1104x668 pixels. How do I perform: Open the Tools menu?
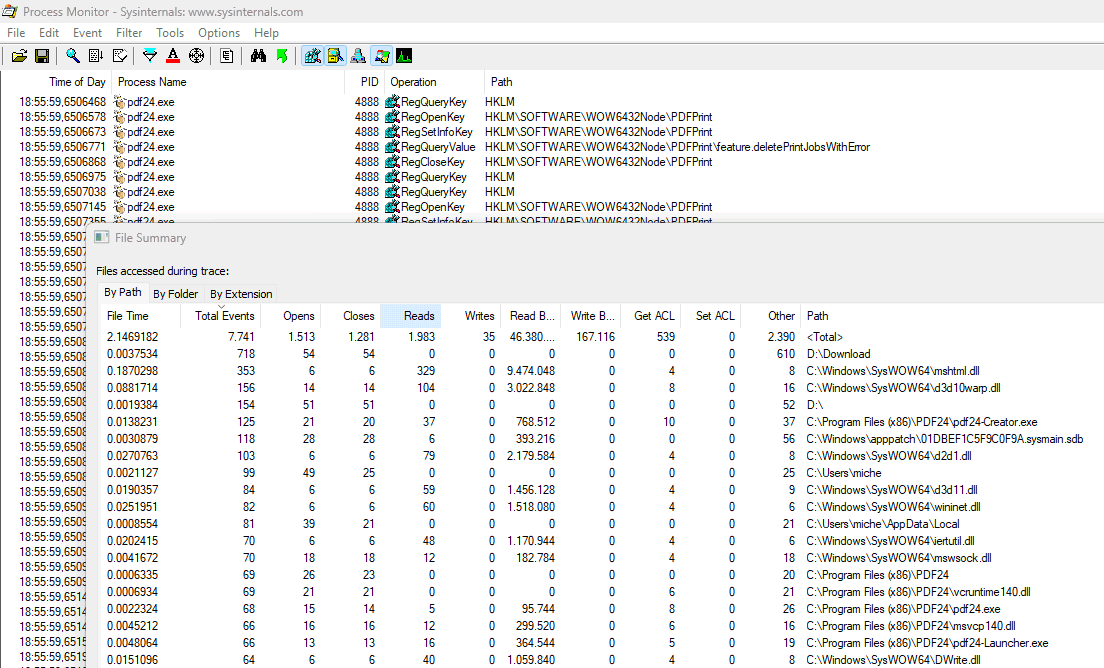click(170, 33)
